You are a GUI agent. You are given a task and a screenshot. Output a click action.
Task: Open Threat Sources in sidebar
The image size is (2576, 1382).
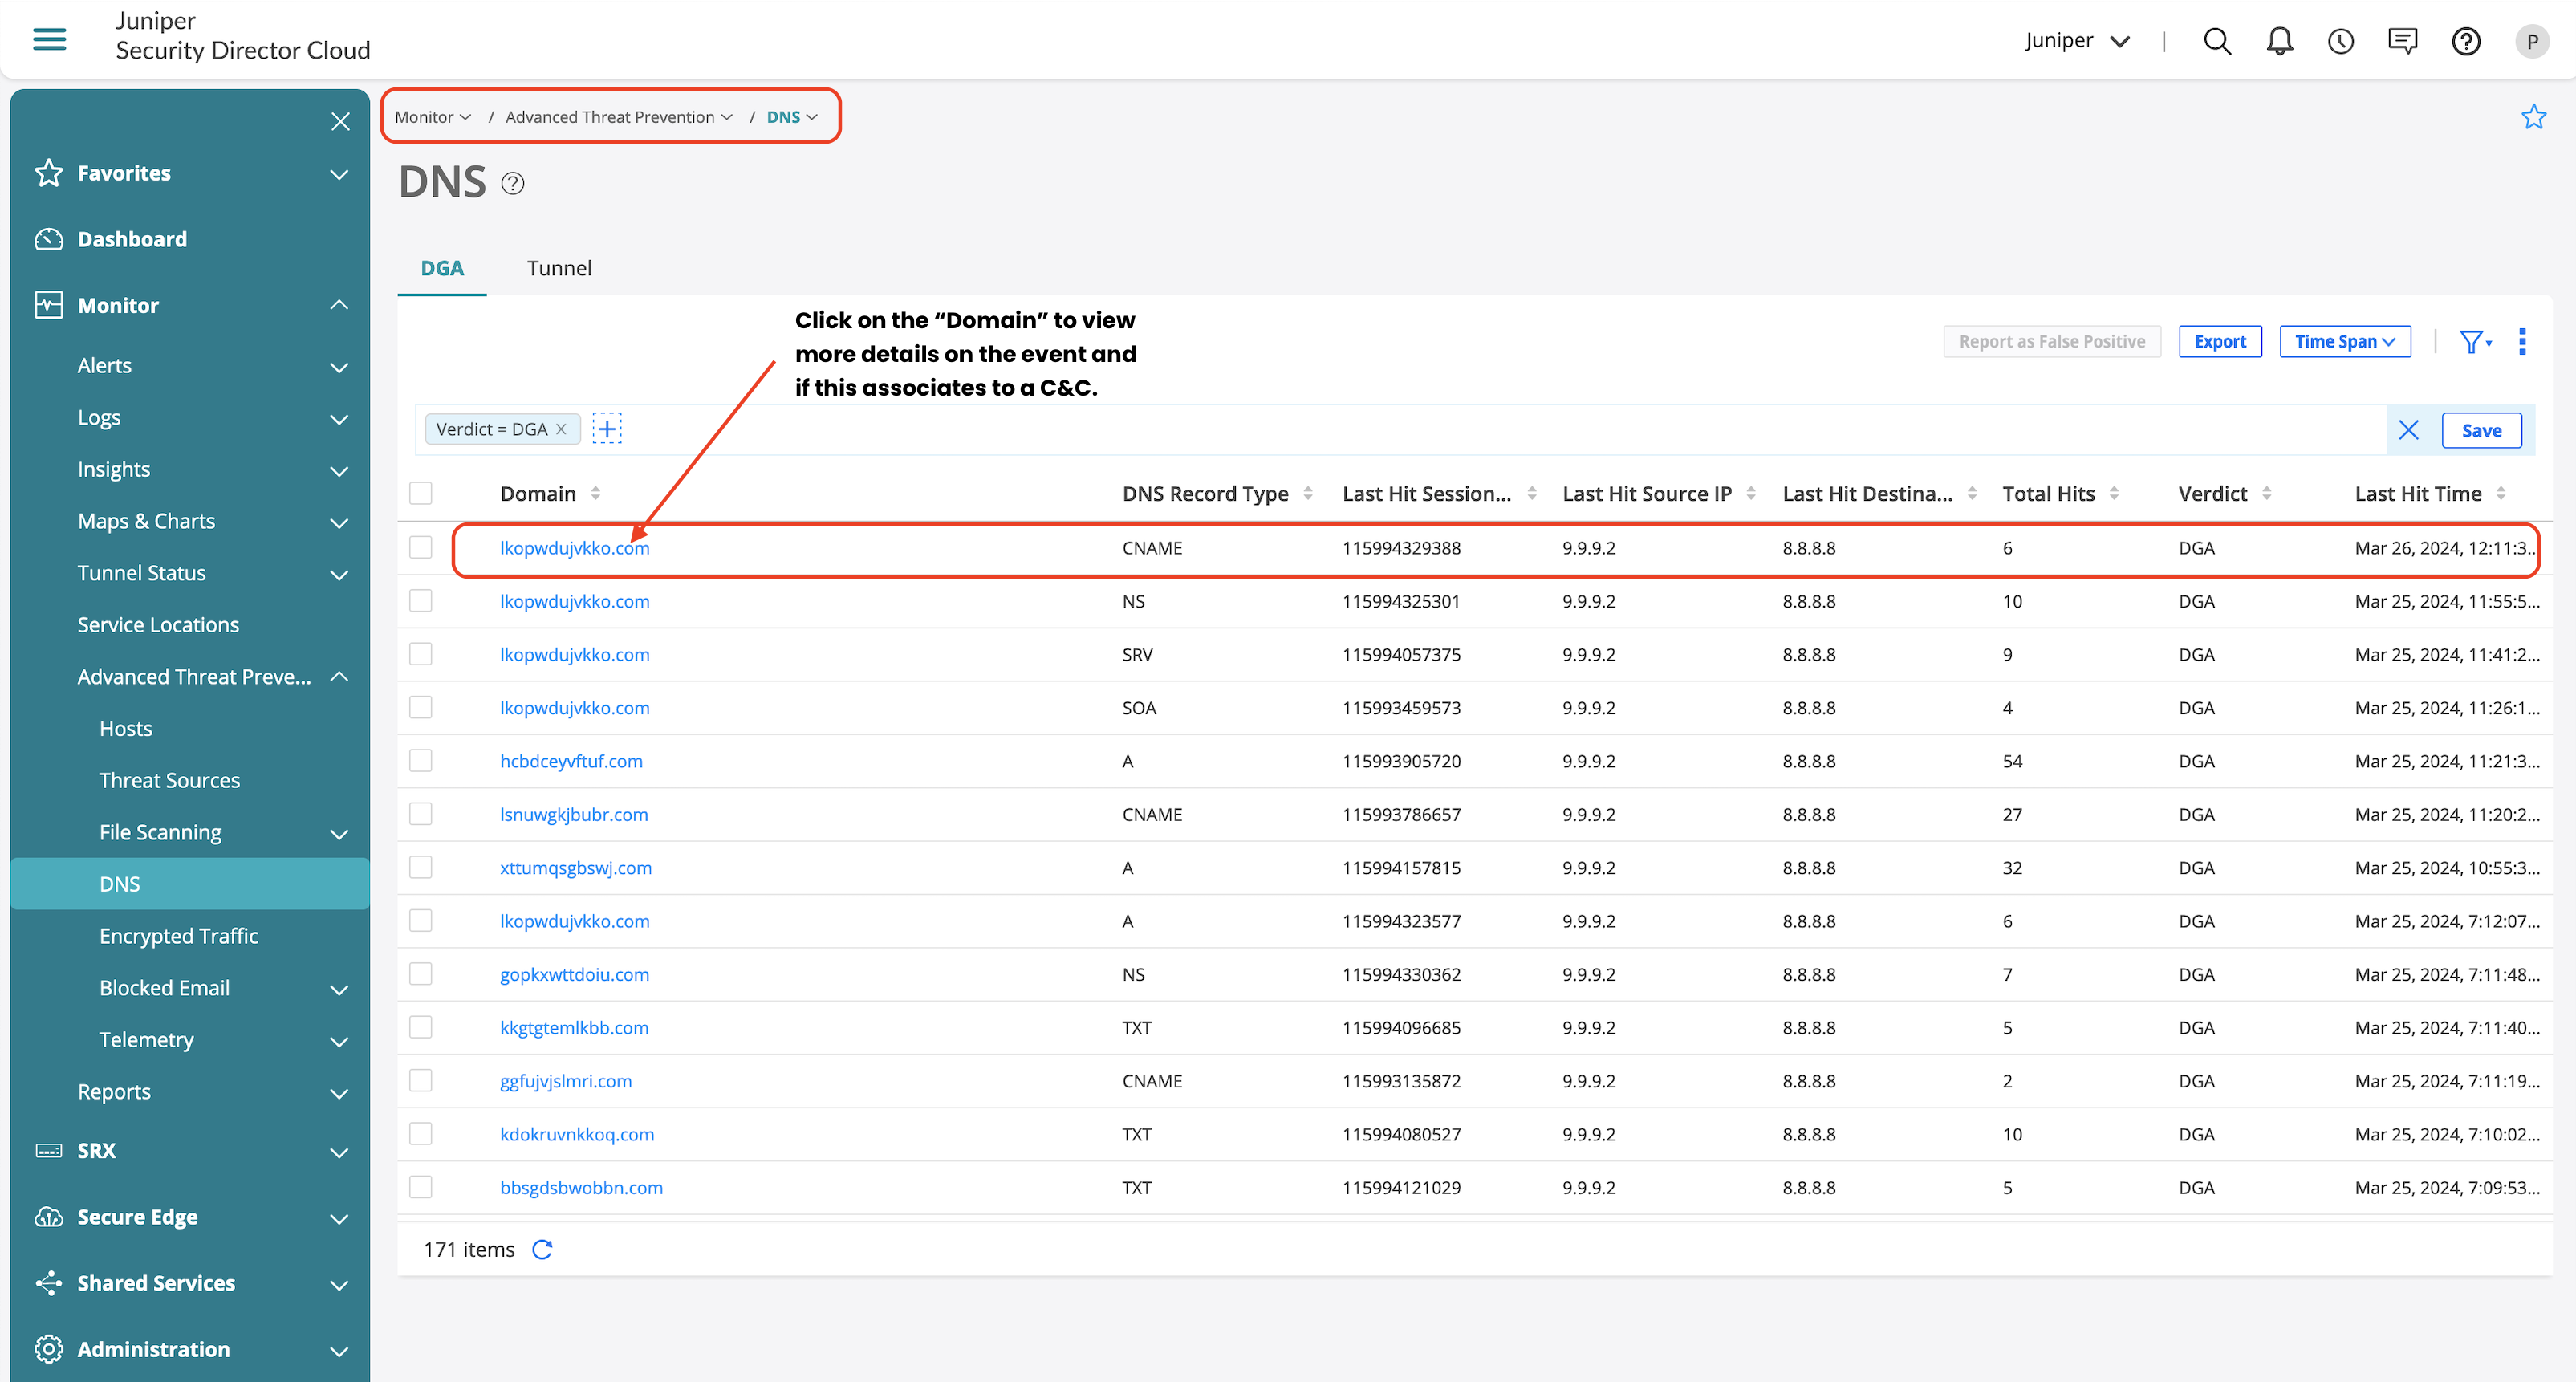[169, 780]
